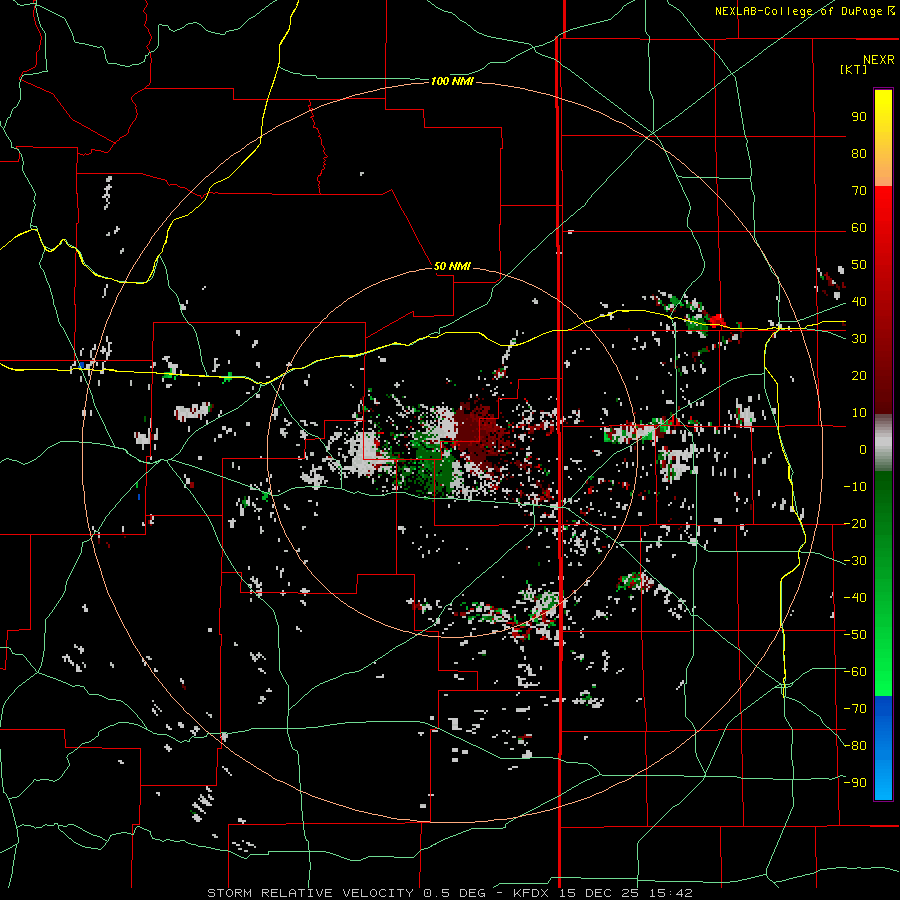Click the [KT] units label
The height and width of the screenshot is (900, 900).
pos(854,69)
